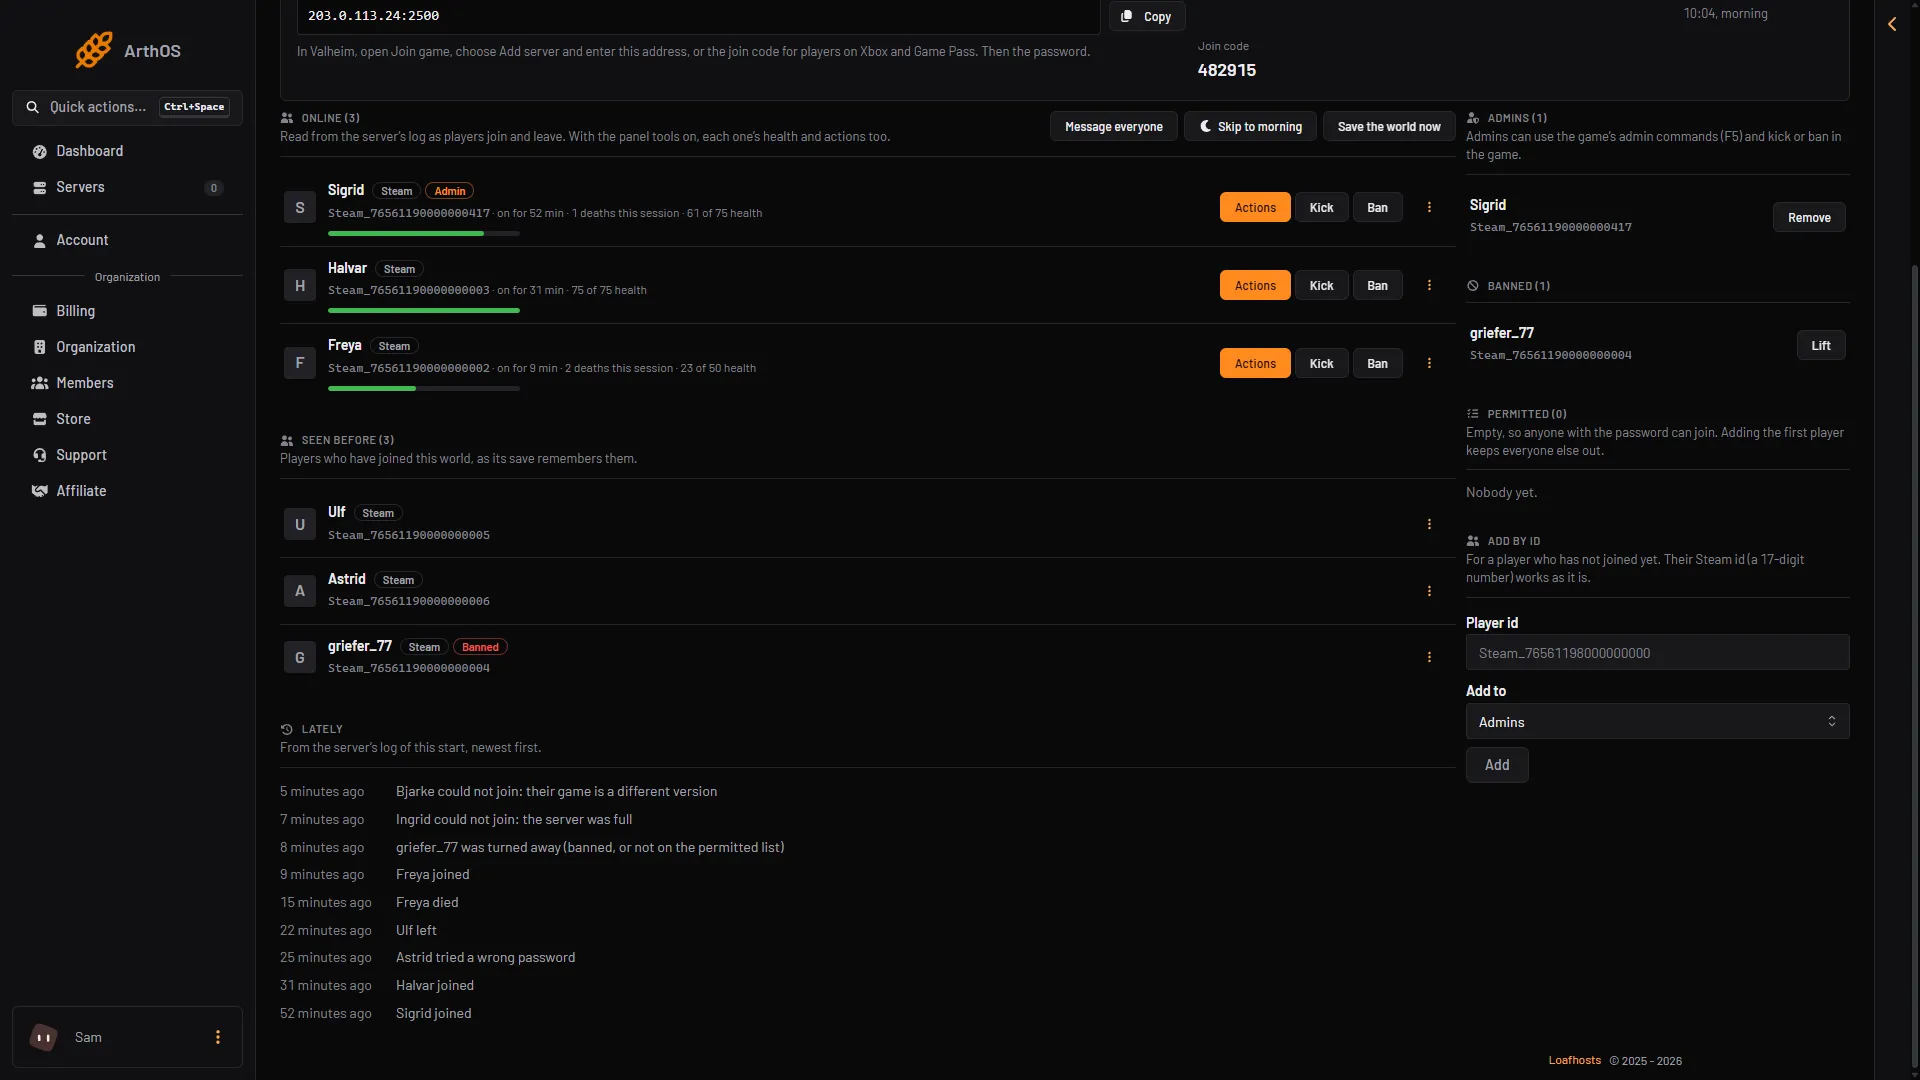
Task: Kick player Freya
Action: click(x=1322, y=364)
